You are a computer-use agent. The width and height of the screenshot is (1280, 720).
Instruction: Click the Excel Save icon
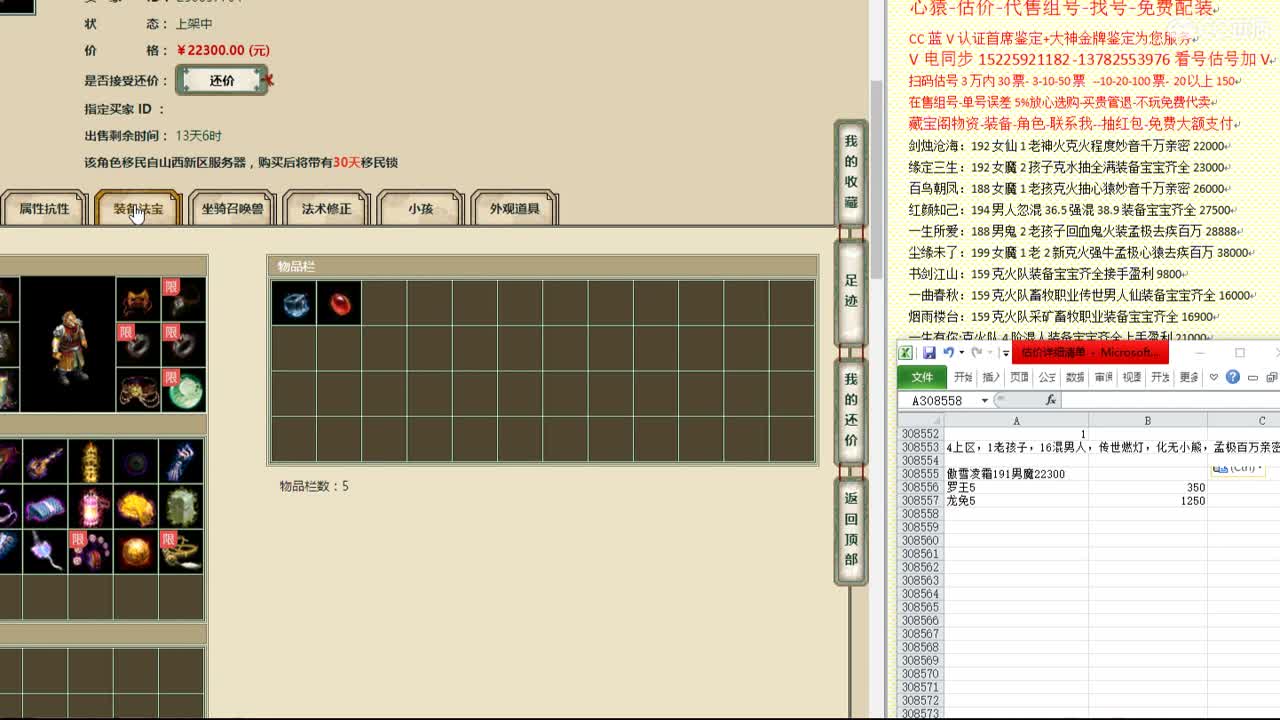coord(930,352)
